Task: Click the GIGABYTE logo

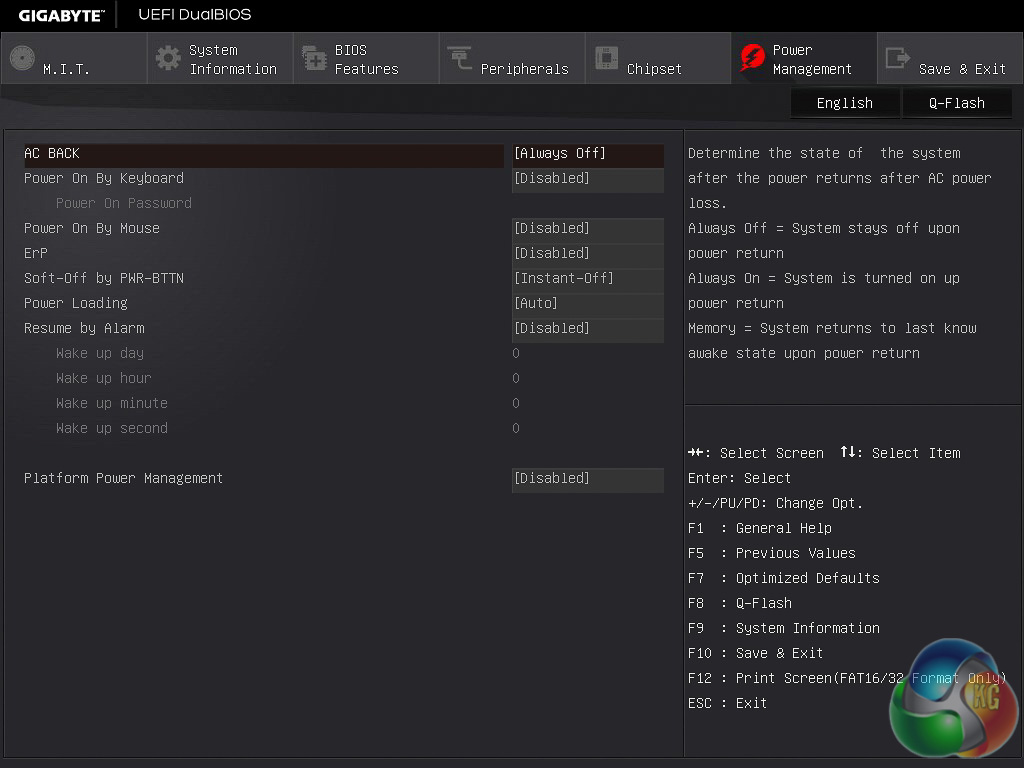Action: (x=61, y=15)
